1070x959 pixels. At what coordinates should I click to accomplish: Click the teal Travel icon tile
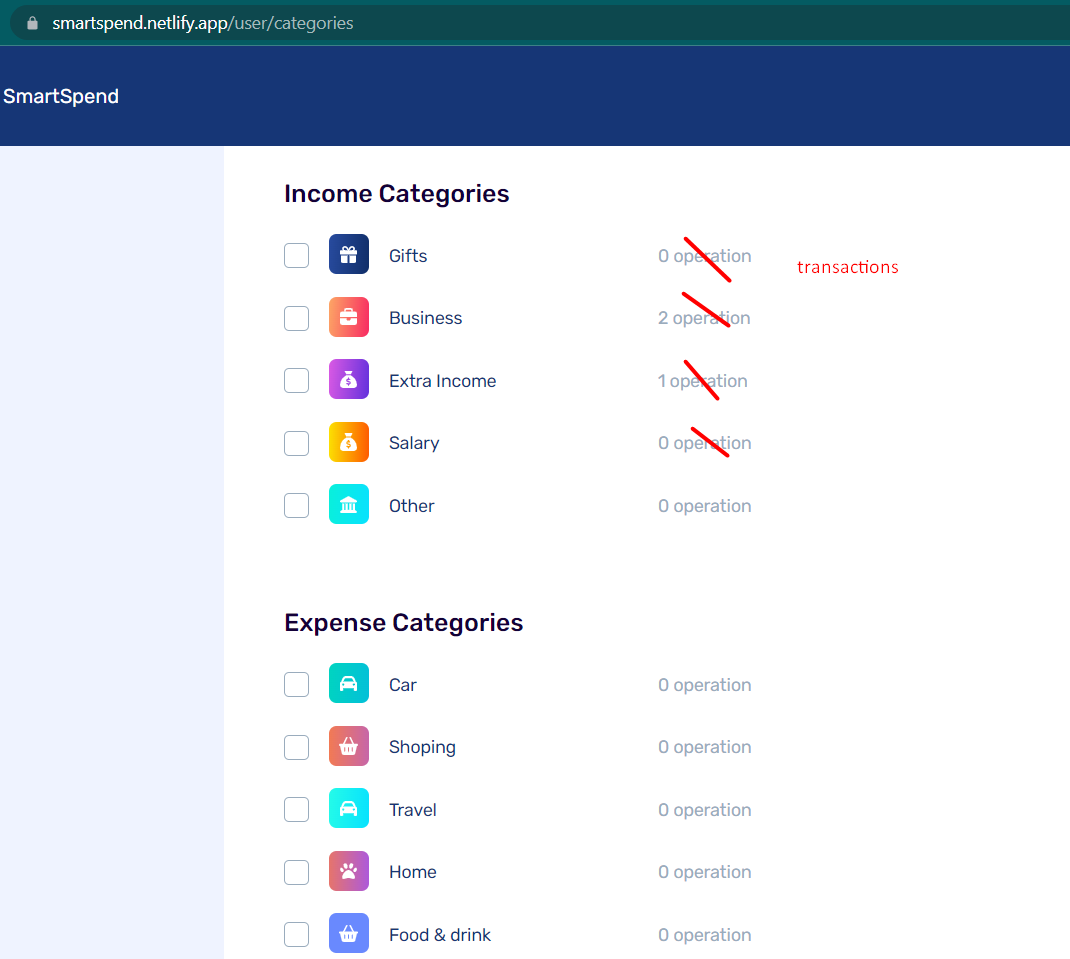coord(348,809)
